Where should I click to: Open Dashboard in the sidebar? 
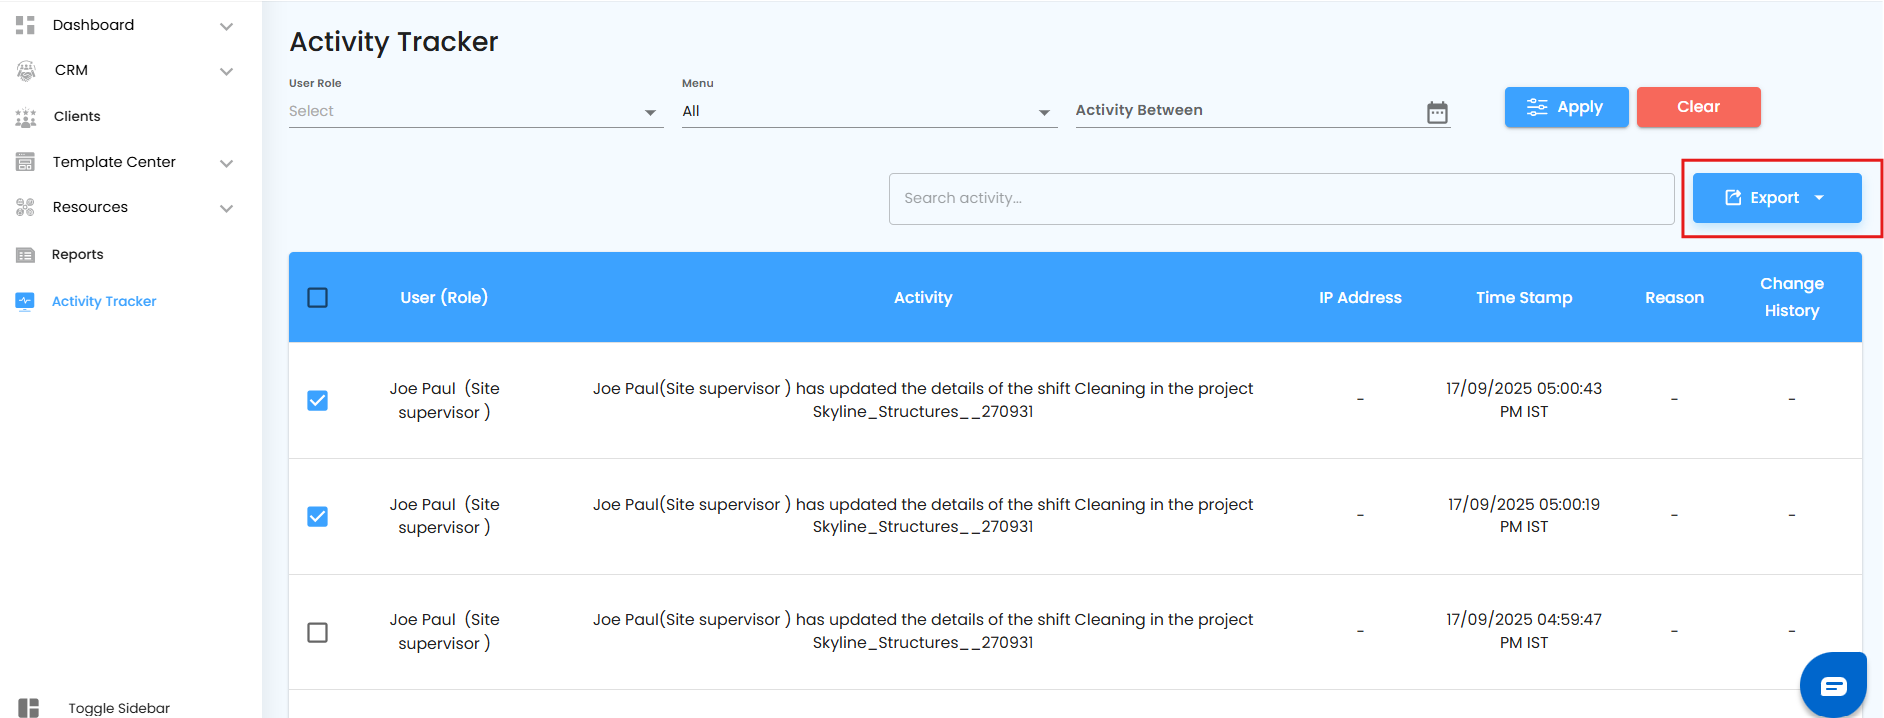93,25
